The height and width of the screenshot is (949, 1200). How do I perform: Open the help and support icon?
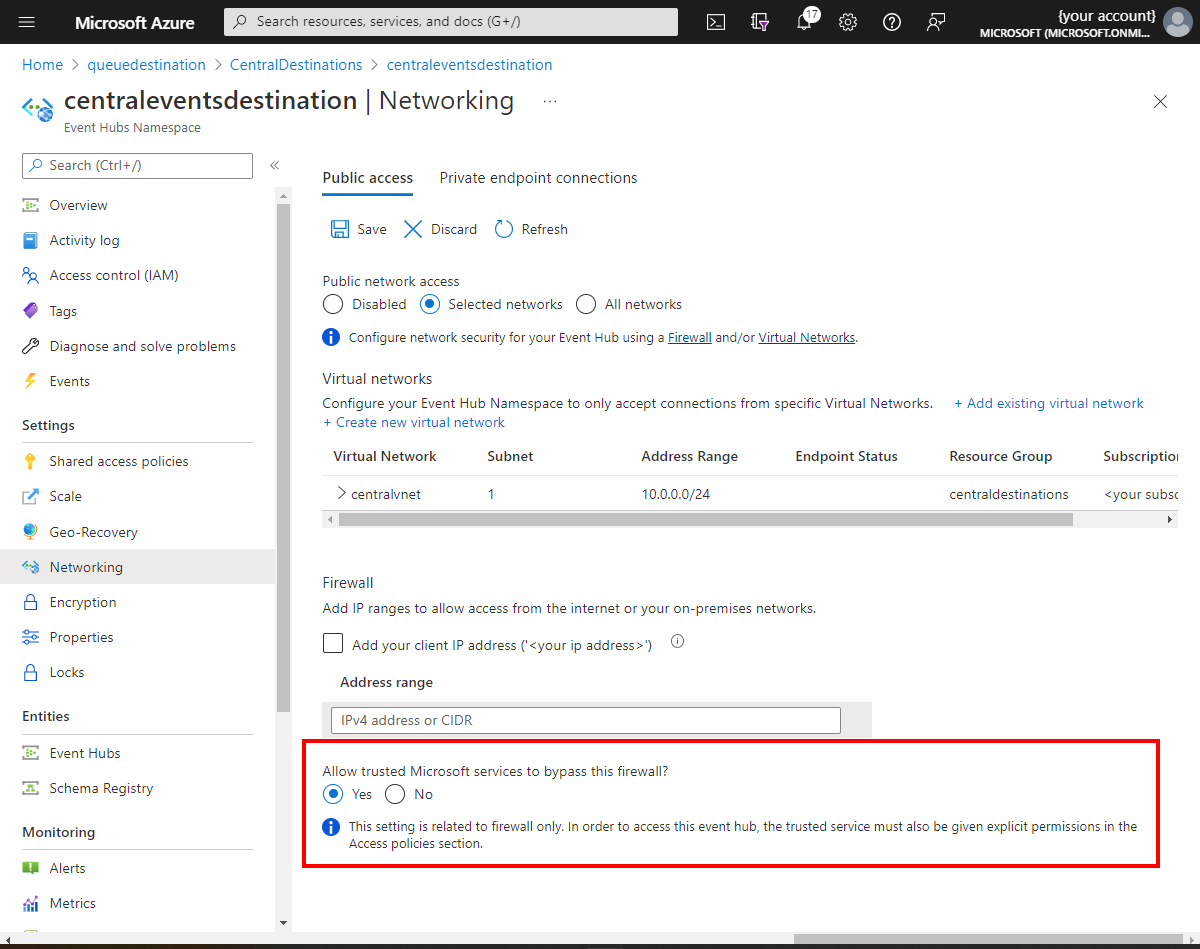[892, 21]
